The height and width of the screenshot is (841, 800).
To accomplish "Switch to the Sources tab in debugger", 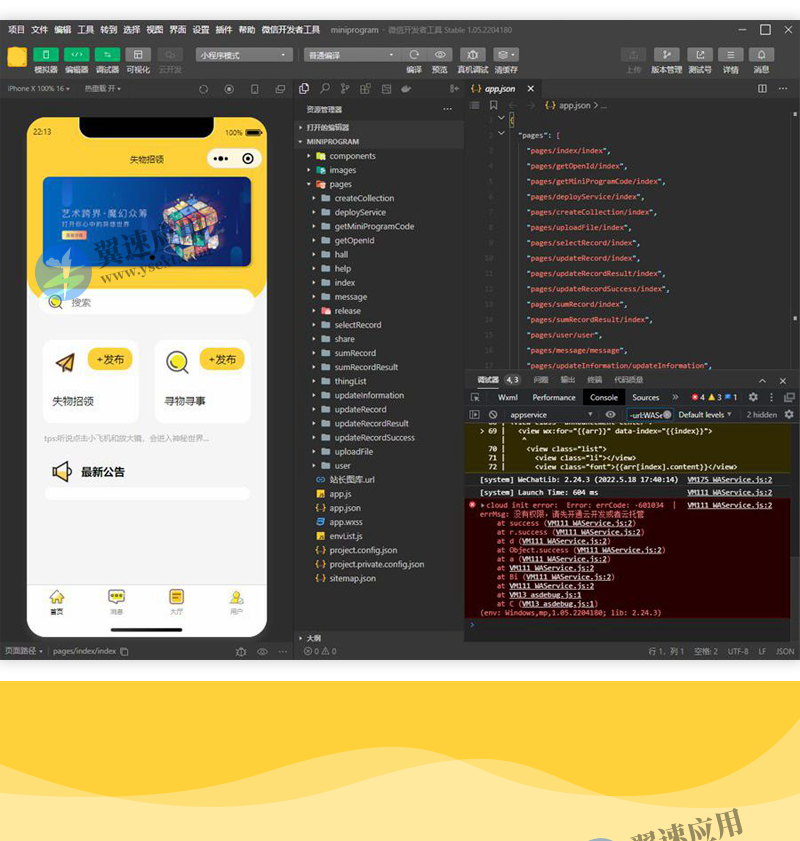I will (x=646, y=397).
